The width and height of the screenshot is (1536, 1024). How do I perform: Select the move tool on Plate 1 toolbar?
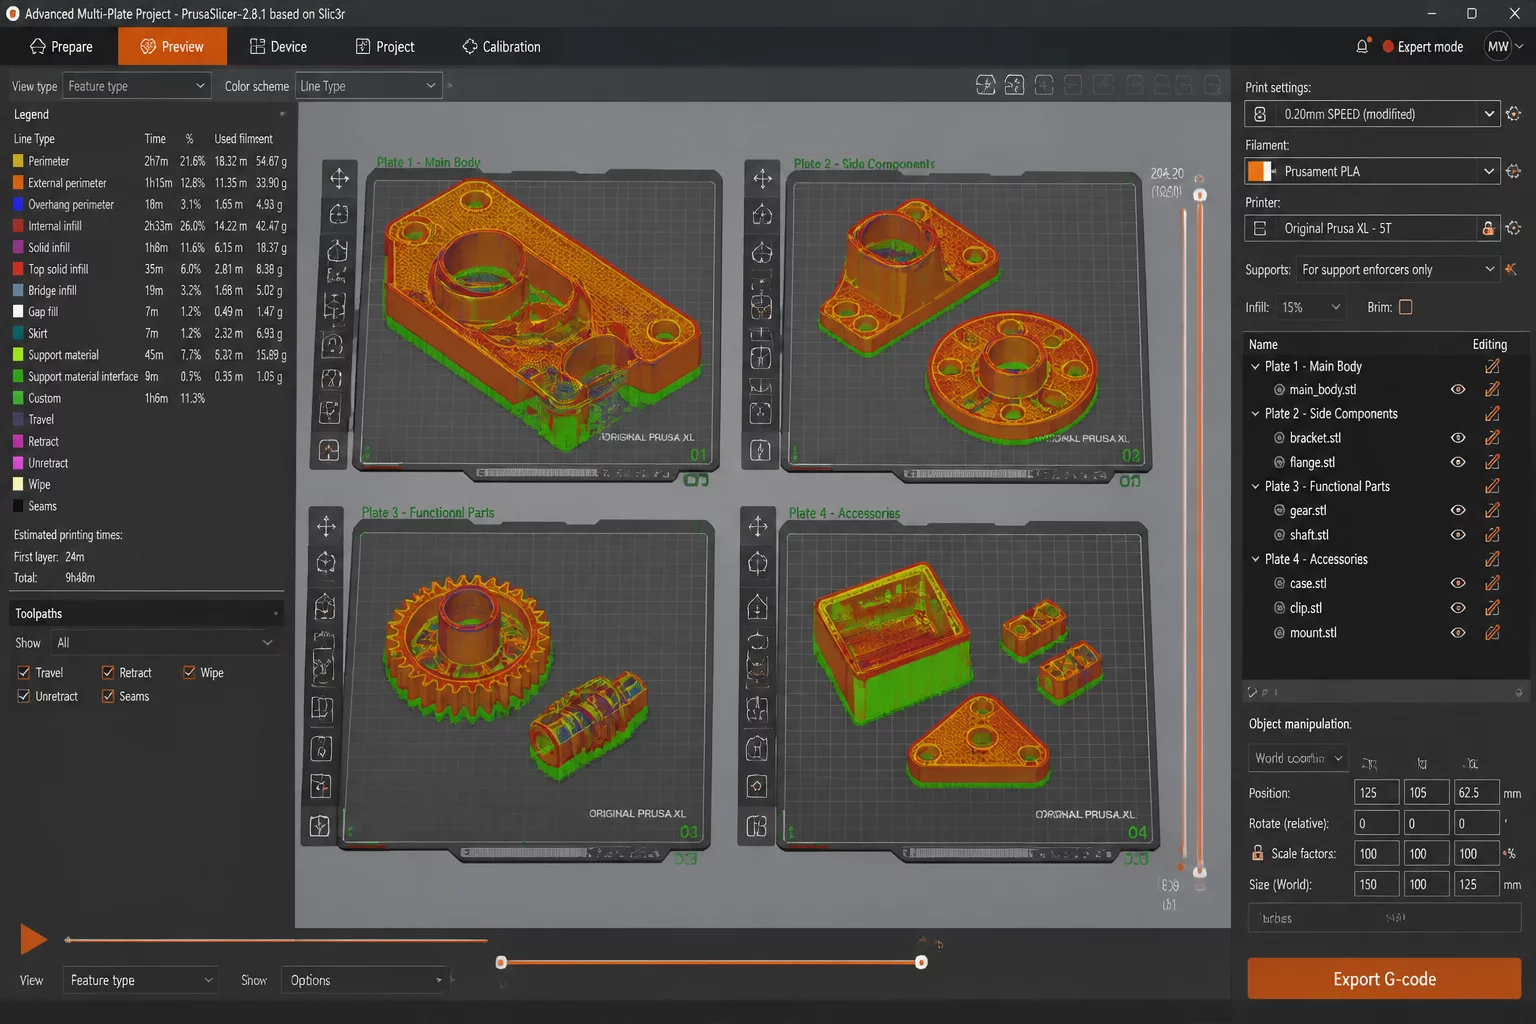point(339,178)
